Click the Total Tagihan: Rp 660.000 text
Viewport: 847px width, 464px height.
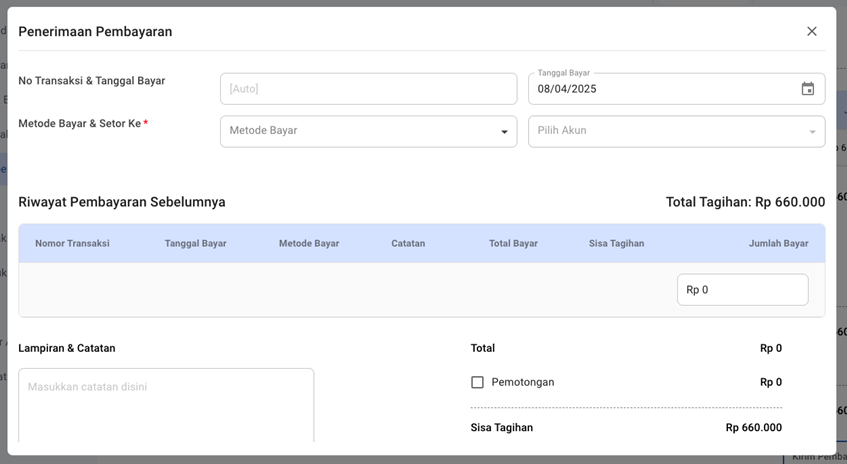[745, 202]
